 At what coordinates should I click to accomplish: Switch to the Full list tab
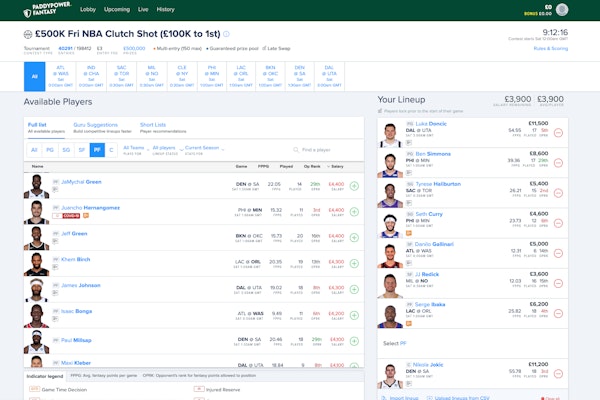[46, 128]
